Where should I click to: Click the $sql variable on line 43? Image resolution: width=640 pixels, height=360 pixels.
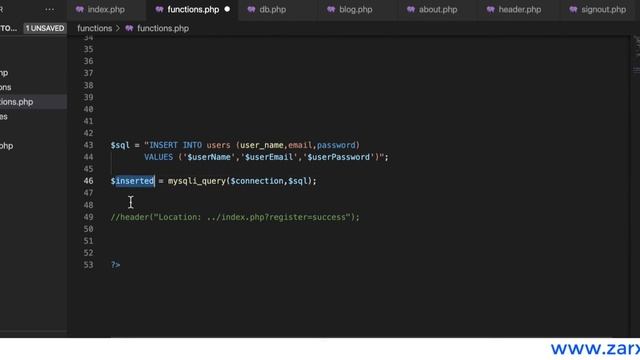click(x=120, y=145)
